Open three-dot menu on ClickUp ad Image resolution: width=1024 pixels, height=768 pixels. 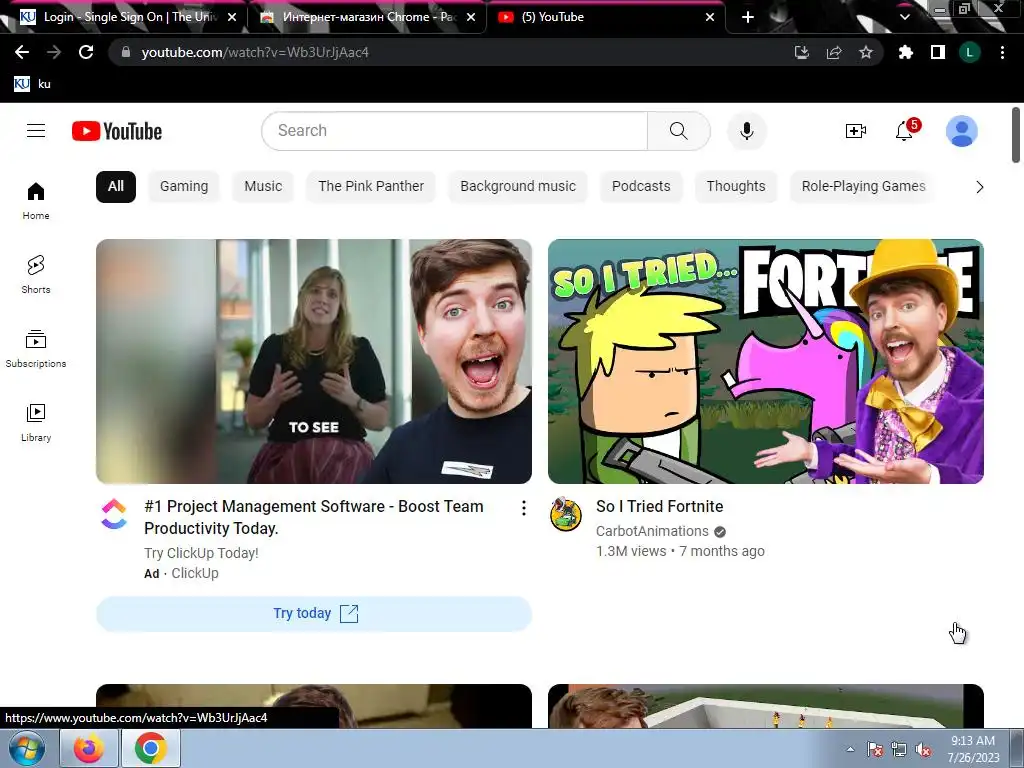[523, 508]
